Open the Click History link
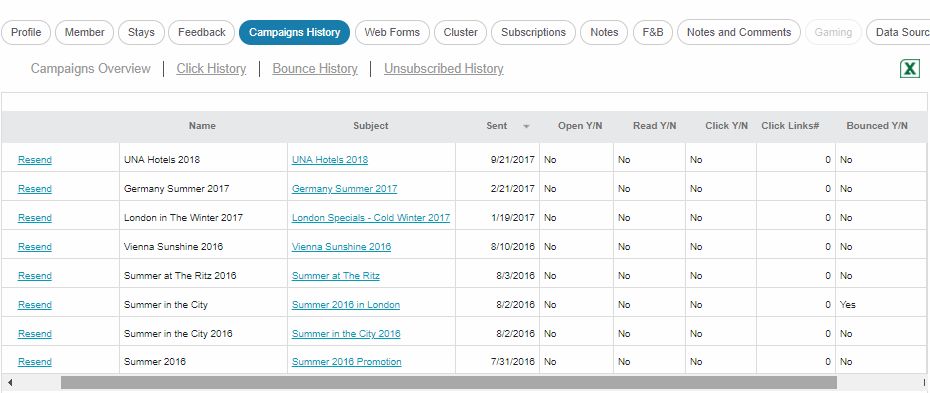Viewport: 930px width, 393px height. [211, 69]
